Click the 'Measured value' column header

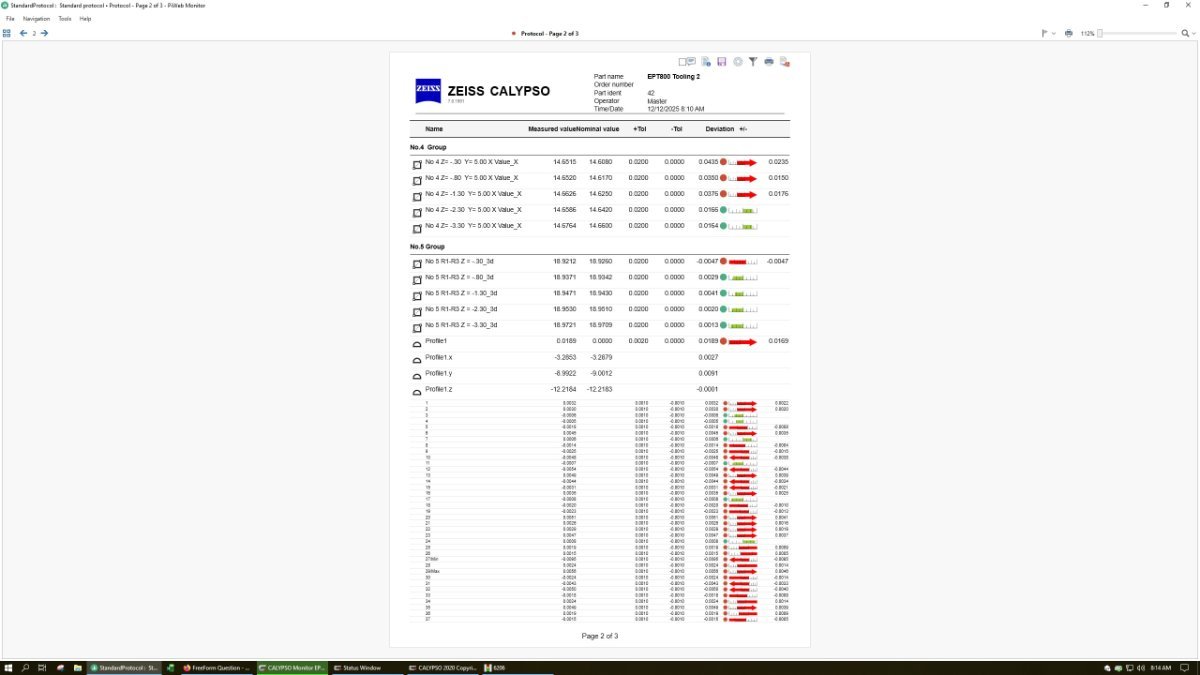(x=552, y=129)
